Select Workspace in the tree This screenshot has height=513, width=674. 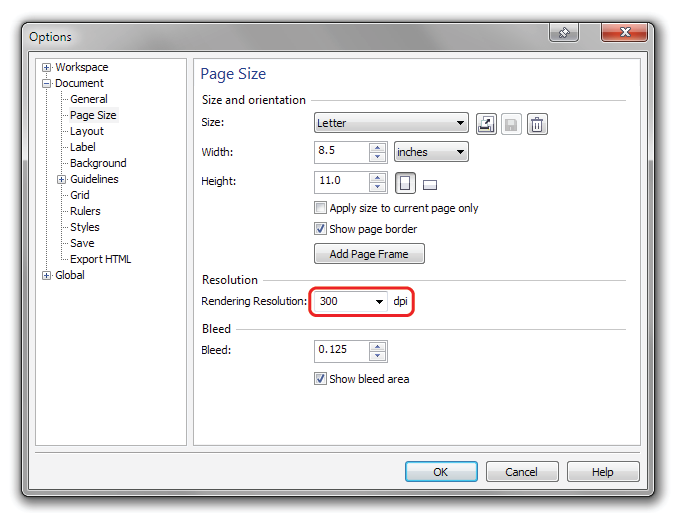(82, 68)
